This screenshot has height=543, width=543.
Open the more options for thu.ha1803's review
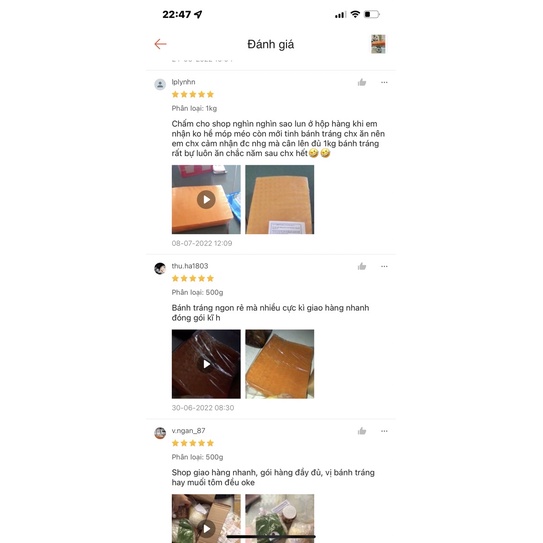point(384,266)
